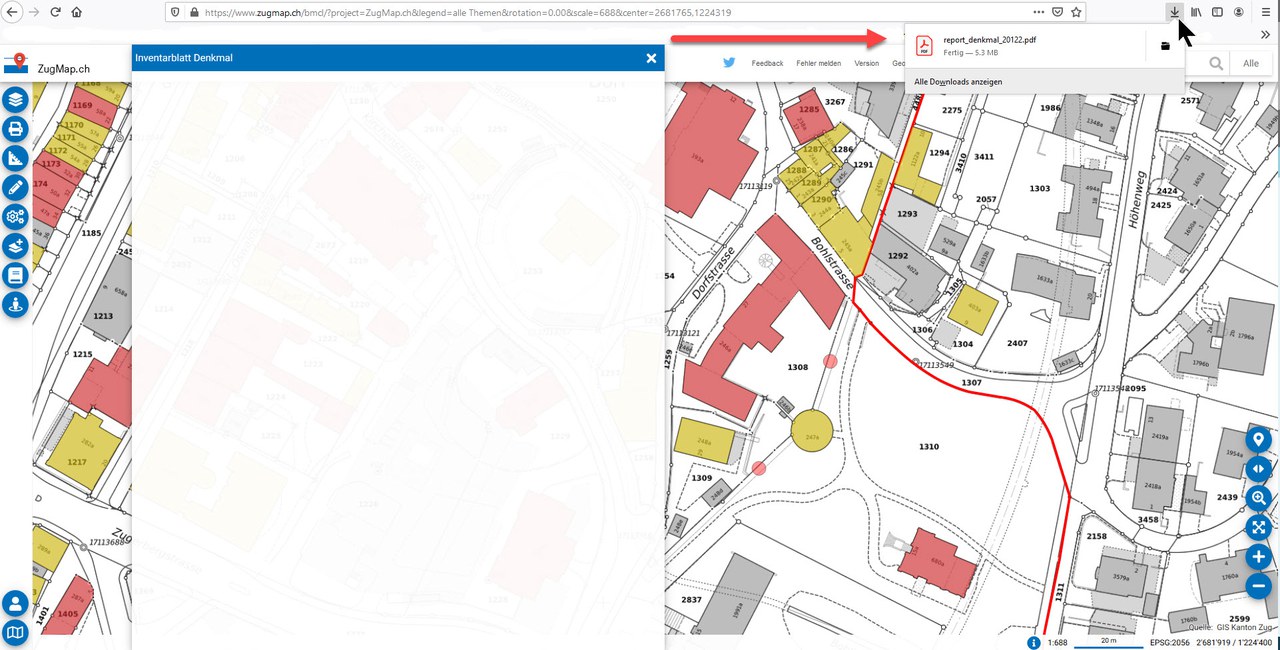Click the 1:688 scale value

[1057, 642]
